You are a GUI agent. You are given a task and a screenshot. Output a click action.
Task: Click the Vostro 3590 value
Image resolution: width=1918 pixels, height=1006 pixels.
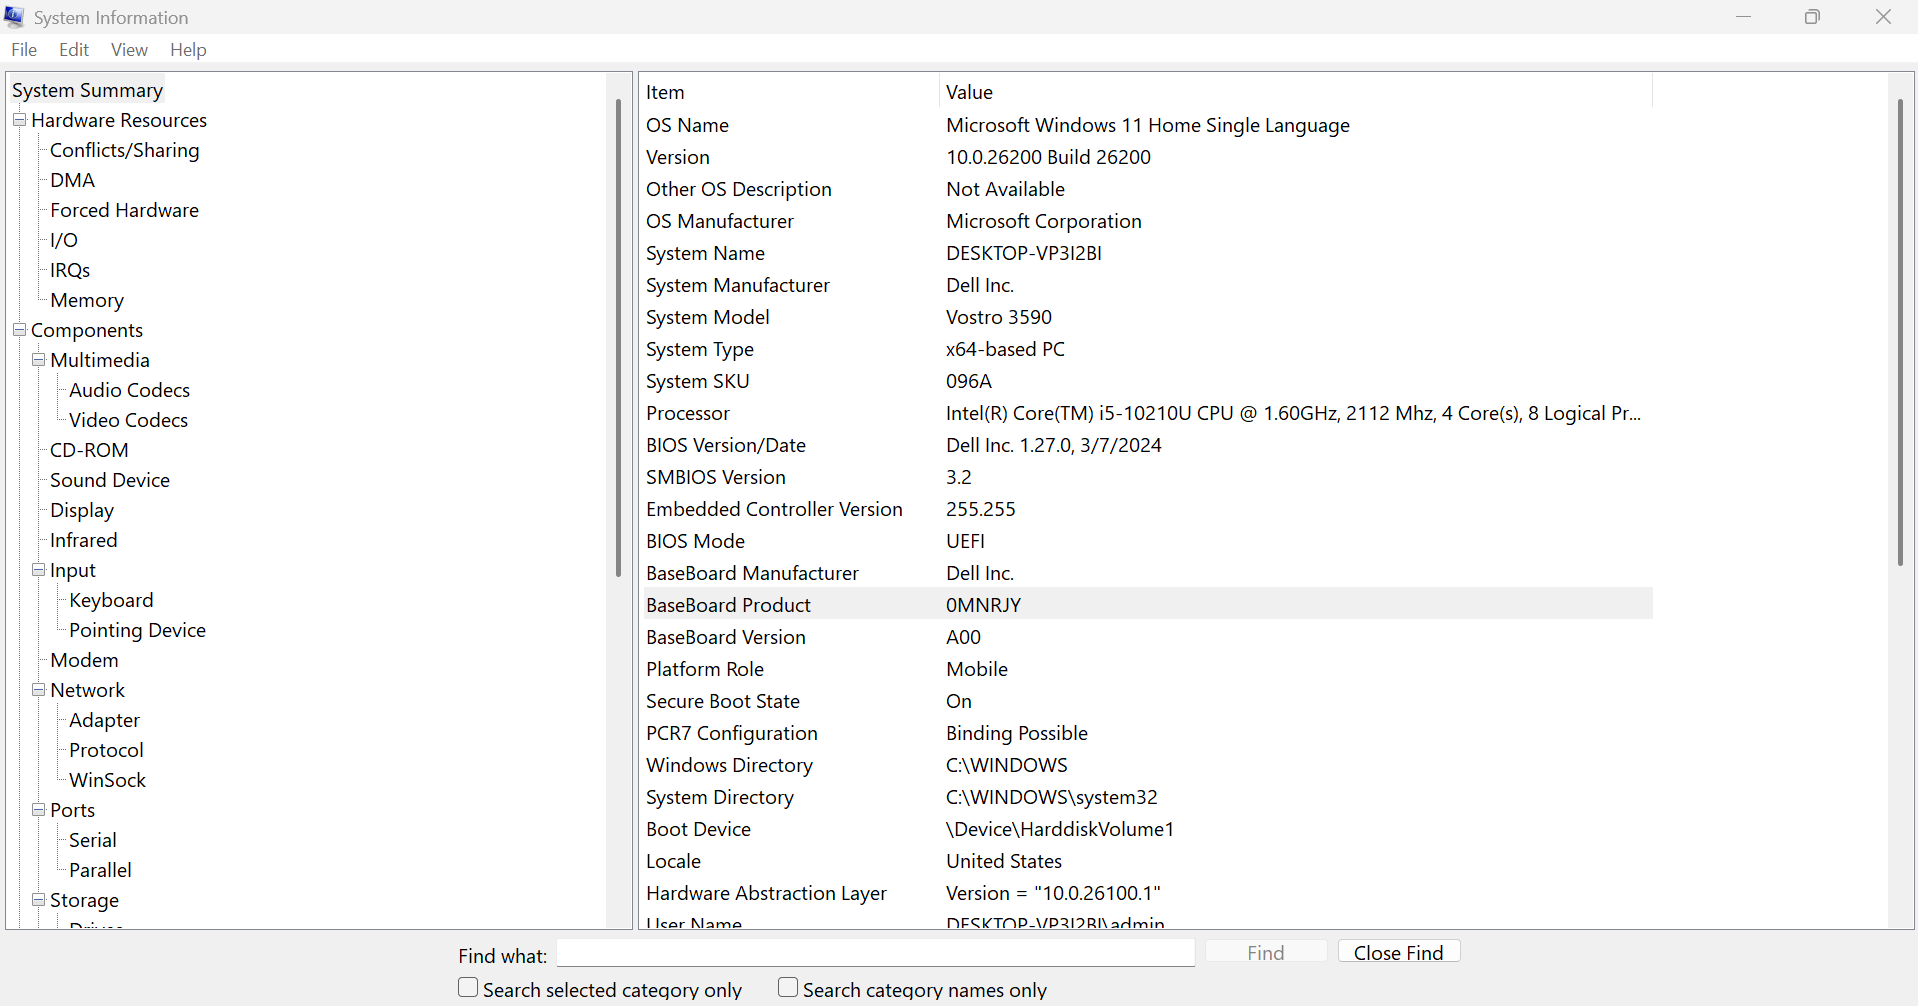999,317
